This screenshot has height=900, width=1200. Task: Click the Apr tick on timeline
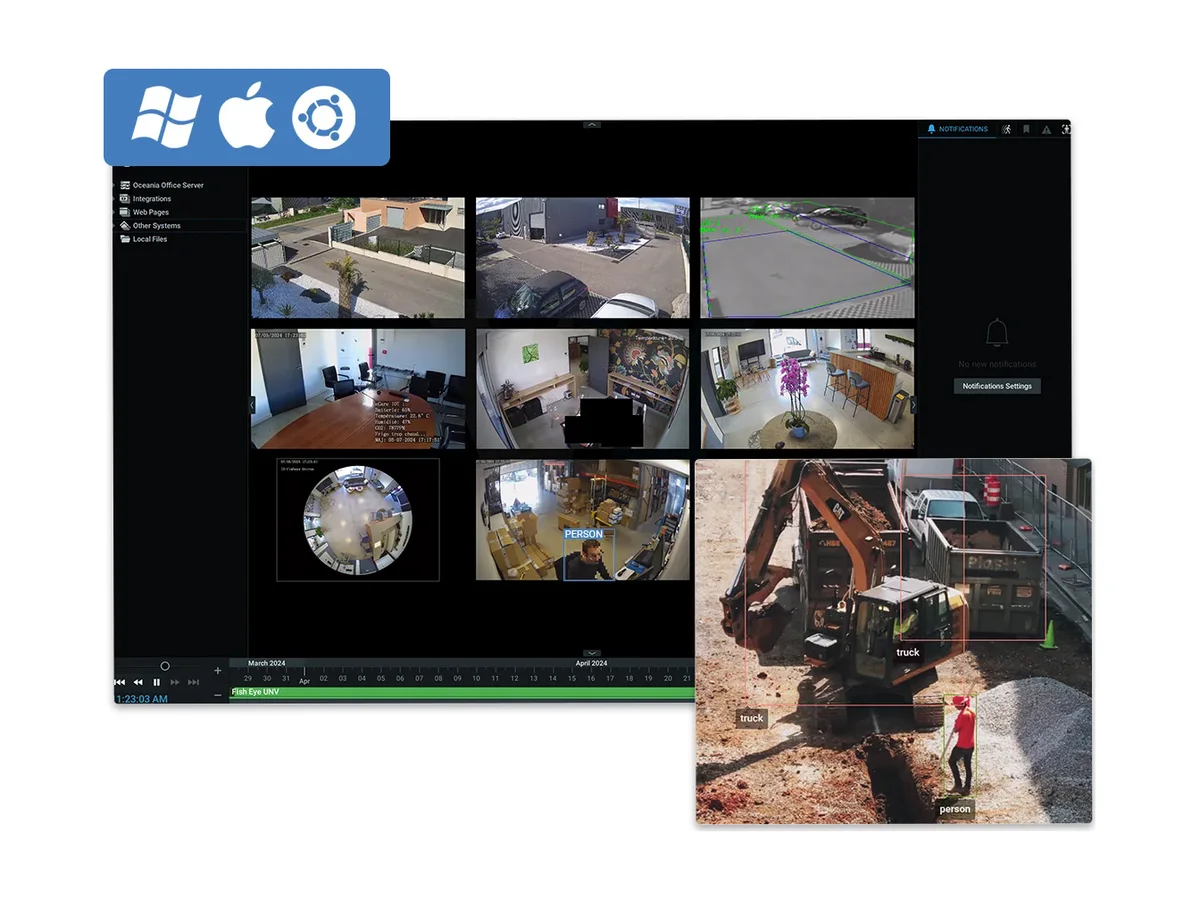click(x=305, y=680)
